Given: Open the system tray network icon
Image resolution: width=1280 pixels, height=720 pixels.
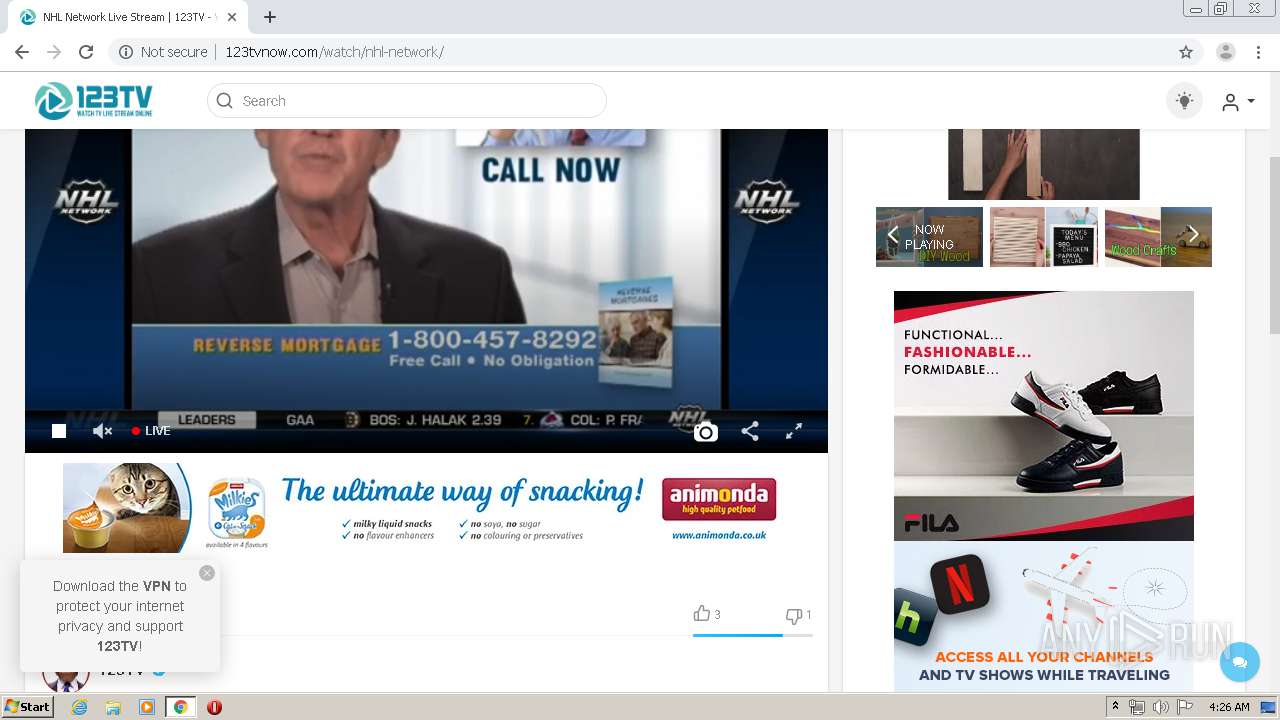Looking at the screenshot, I should point(1137,707).
